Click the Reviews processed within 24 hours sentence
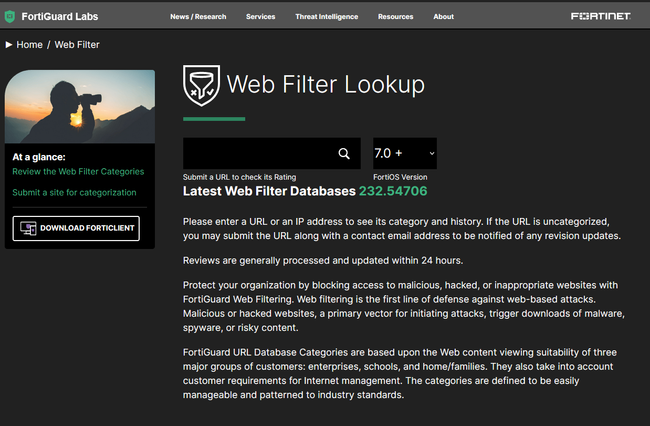The image size is (650, 426). point(323,261)
